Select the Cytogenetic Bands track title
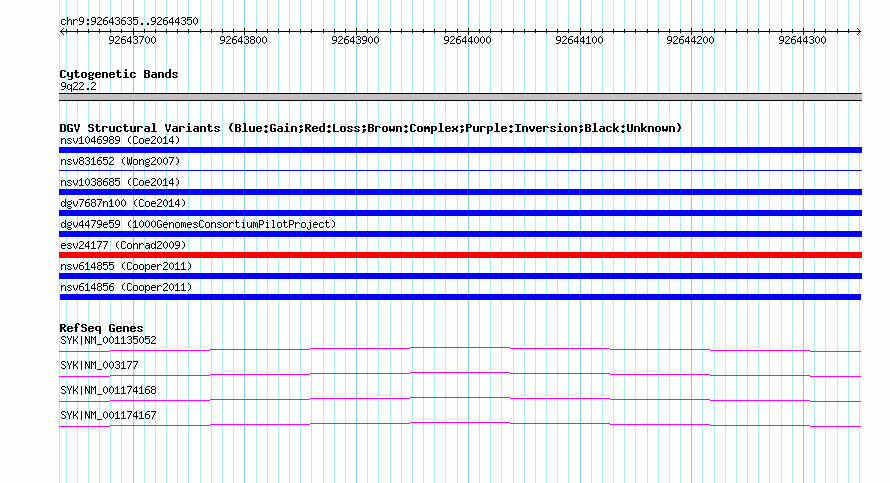The height and width of the screenshot is (483, 890). pos(119,74)
